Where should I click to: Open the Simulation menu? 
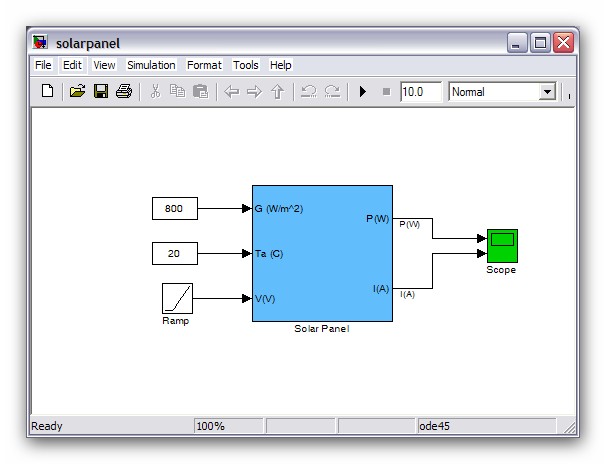[x=151, y=65]
